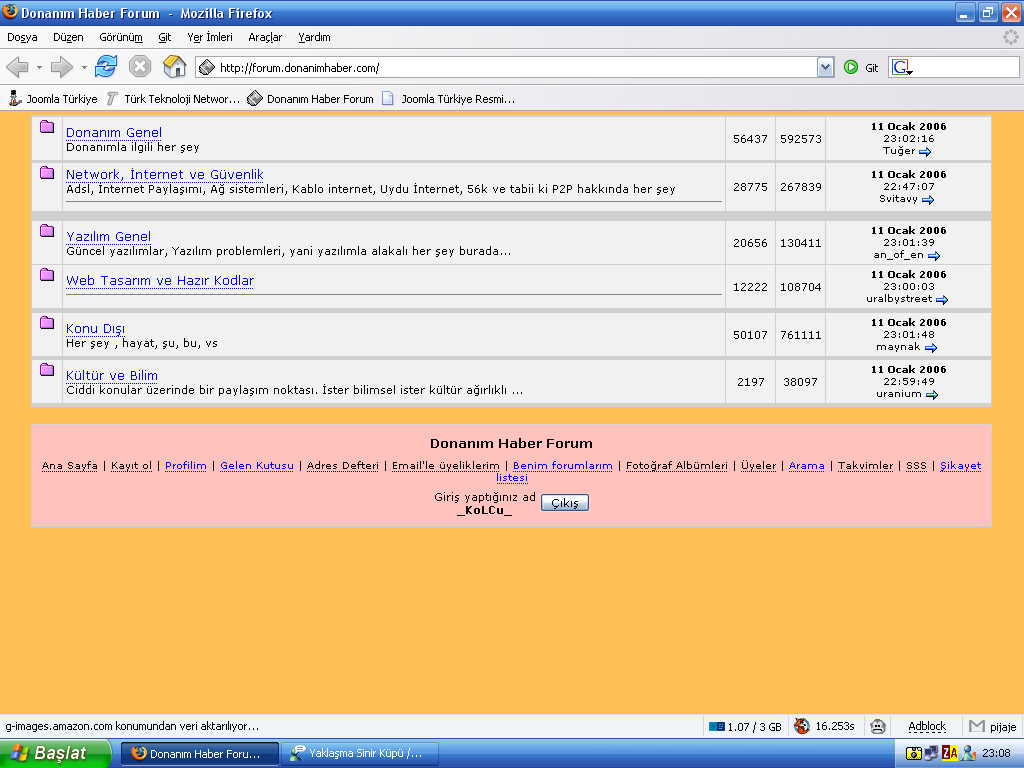This screenshot has height=768, width=1024.
Task: Click the Üyeler members link
Action: click(758, 466)
